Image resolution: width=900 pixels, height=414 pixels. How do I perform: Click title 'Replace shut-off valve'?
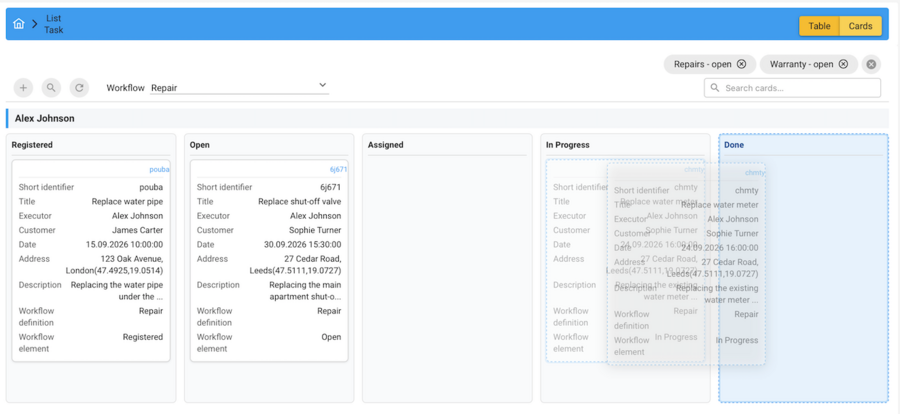point(300,202)
